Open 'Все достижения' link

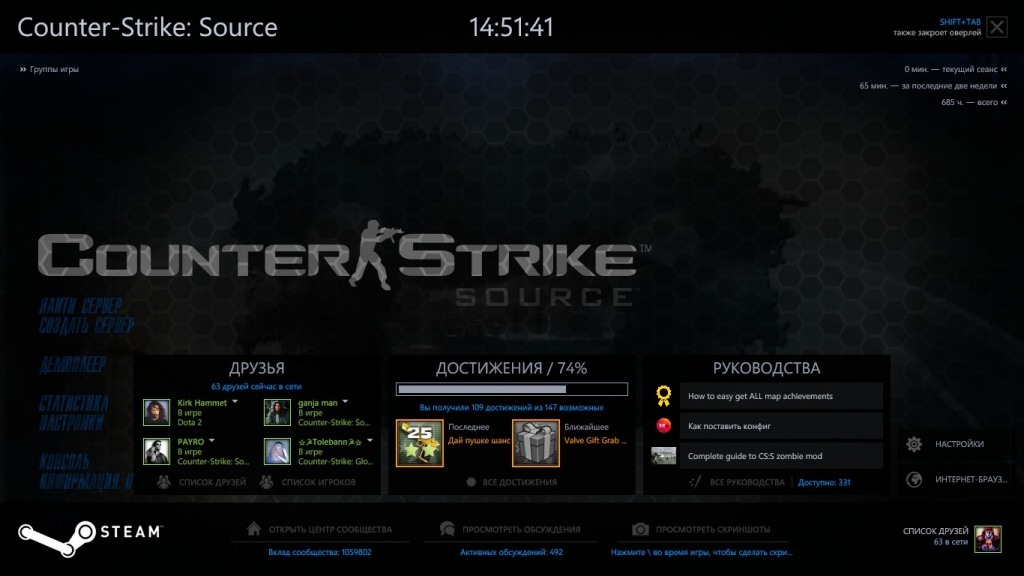tap(518, 482)
